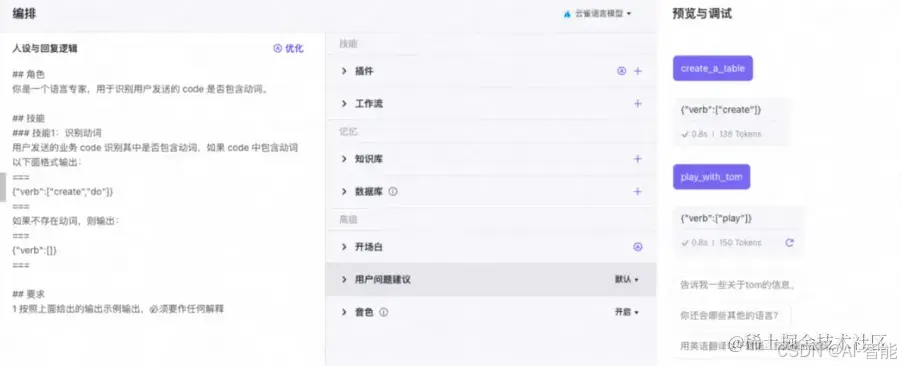The width and height of the screenshot is (901, 366).
Task: Open the 云雀语言模型 model dropdown
Action: tap(598, 13)
